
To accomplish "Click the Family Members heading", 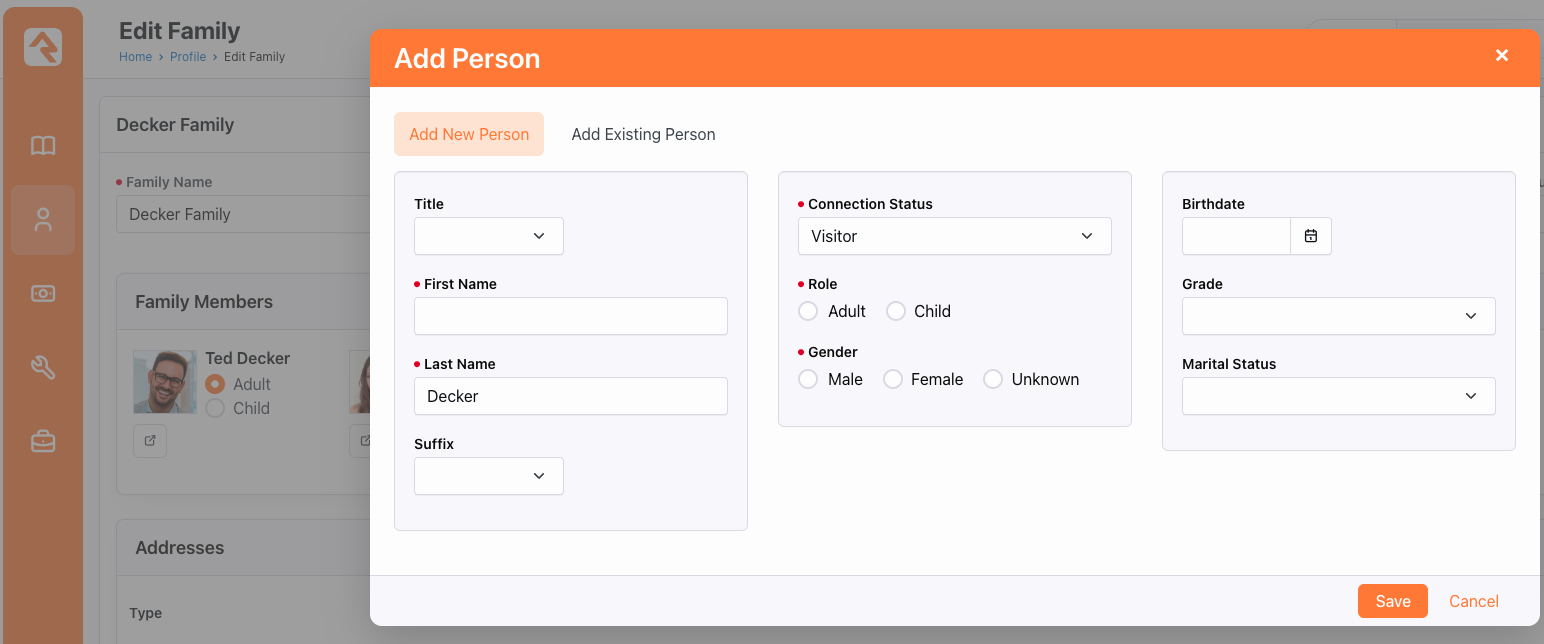I will click(x=204, y=302).
